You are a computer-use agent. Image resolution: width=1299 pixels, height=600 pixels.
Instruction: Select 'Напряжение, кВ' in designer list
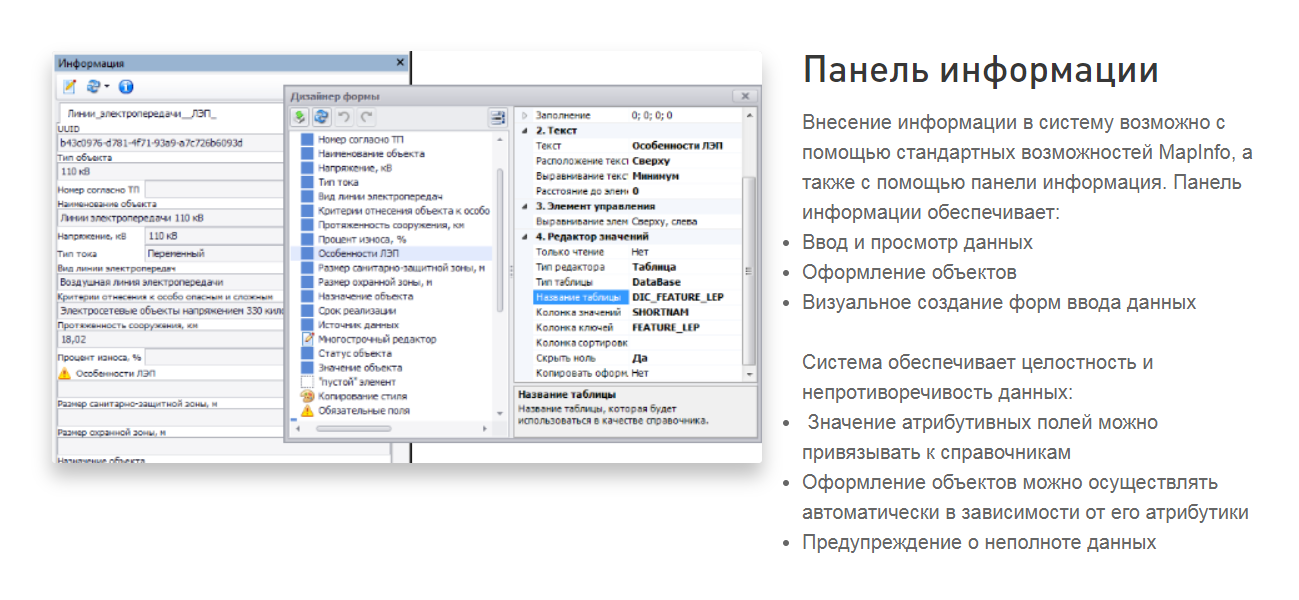coord(354,168)
